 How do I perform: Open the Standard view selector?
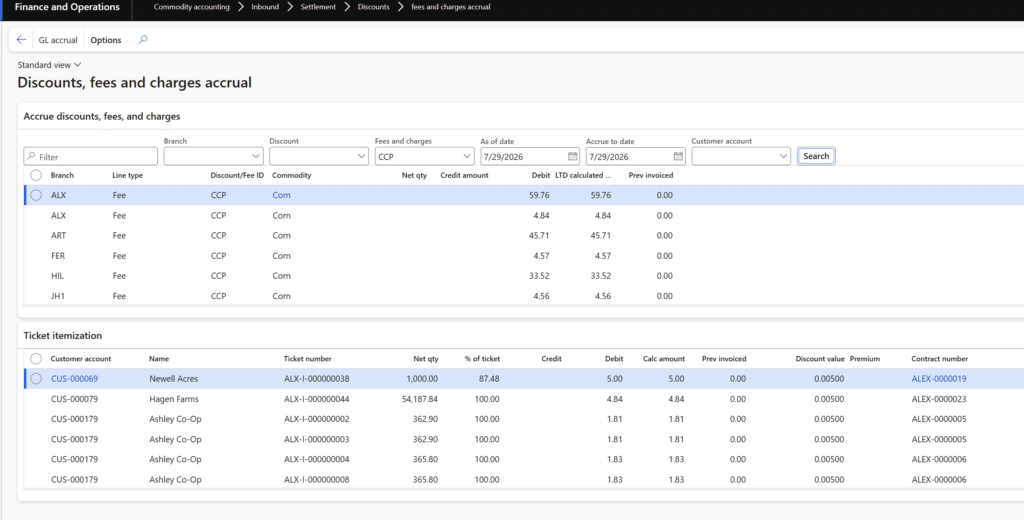click(49, 65)
